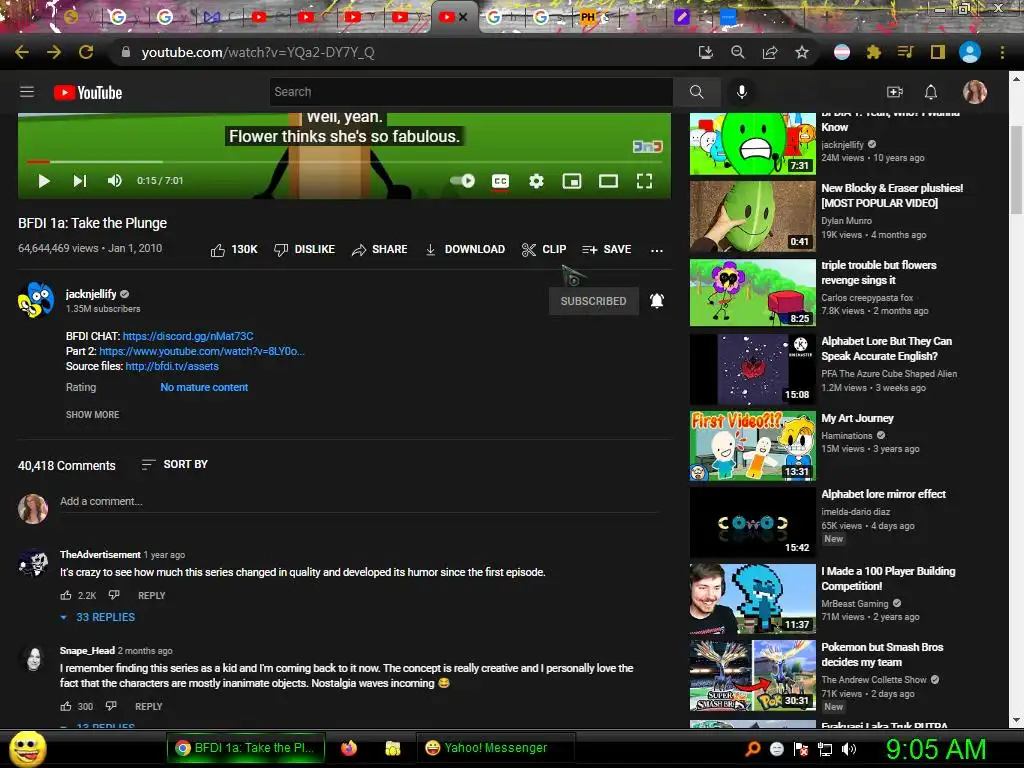Open the account avatar menu
1024x768 pixels.
pos(974,92)
